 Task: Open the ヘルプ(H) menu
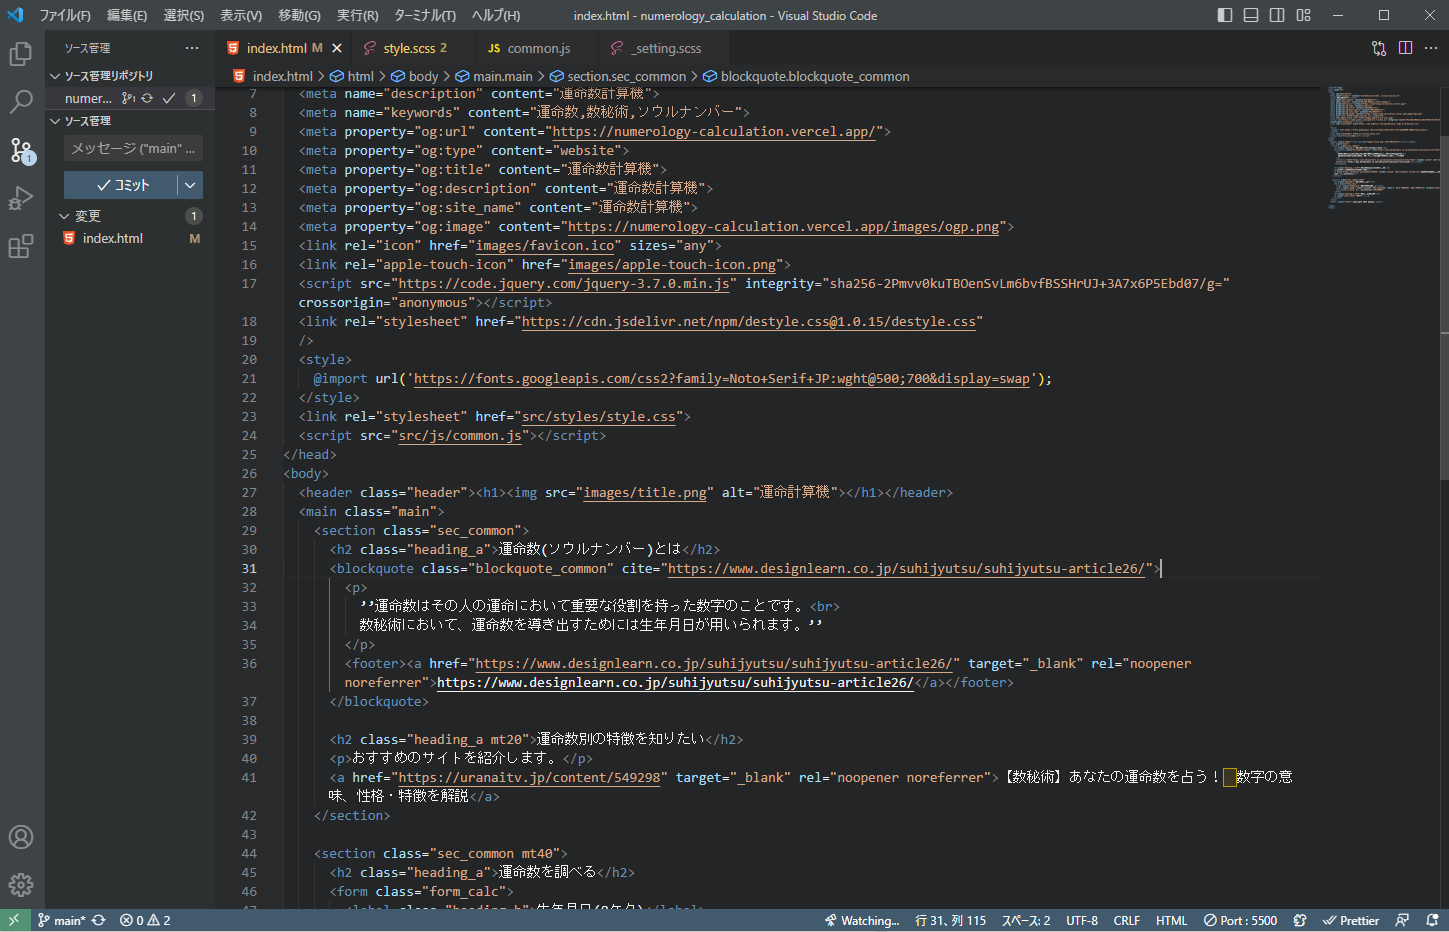496,15
